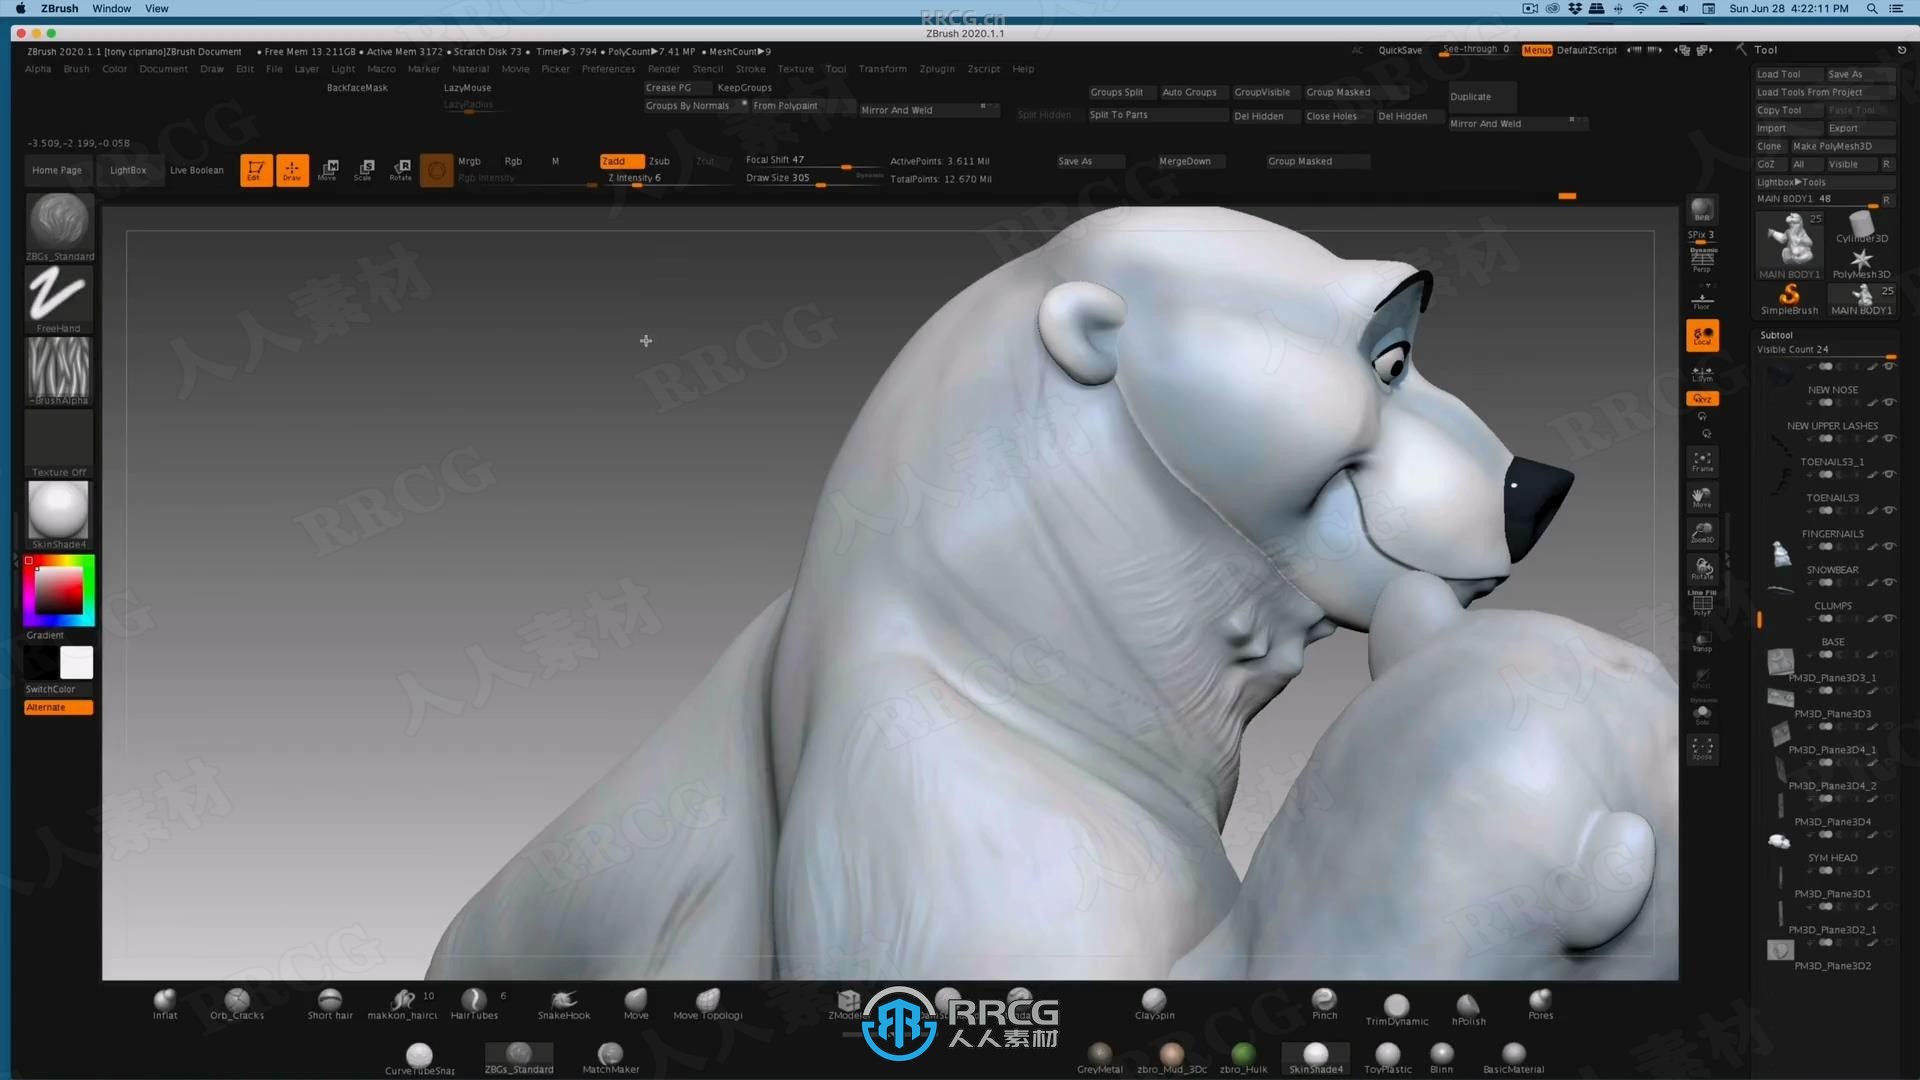Toggle Perspective mode
This screenshot has height=1080, width=1920.
[1702, 259]
